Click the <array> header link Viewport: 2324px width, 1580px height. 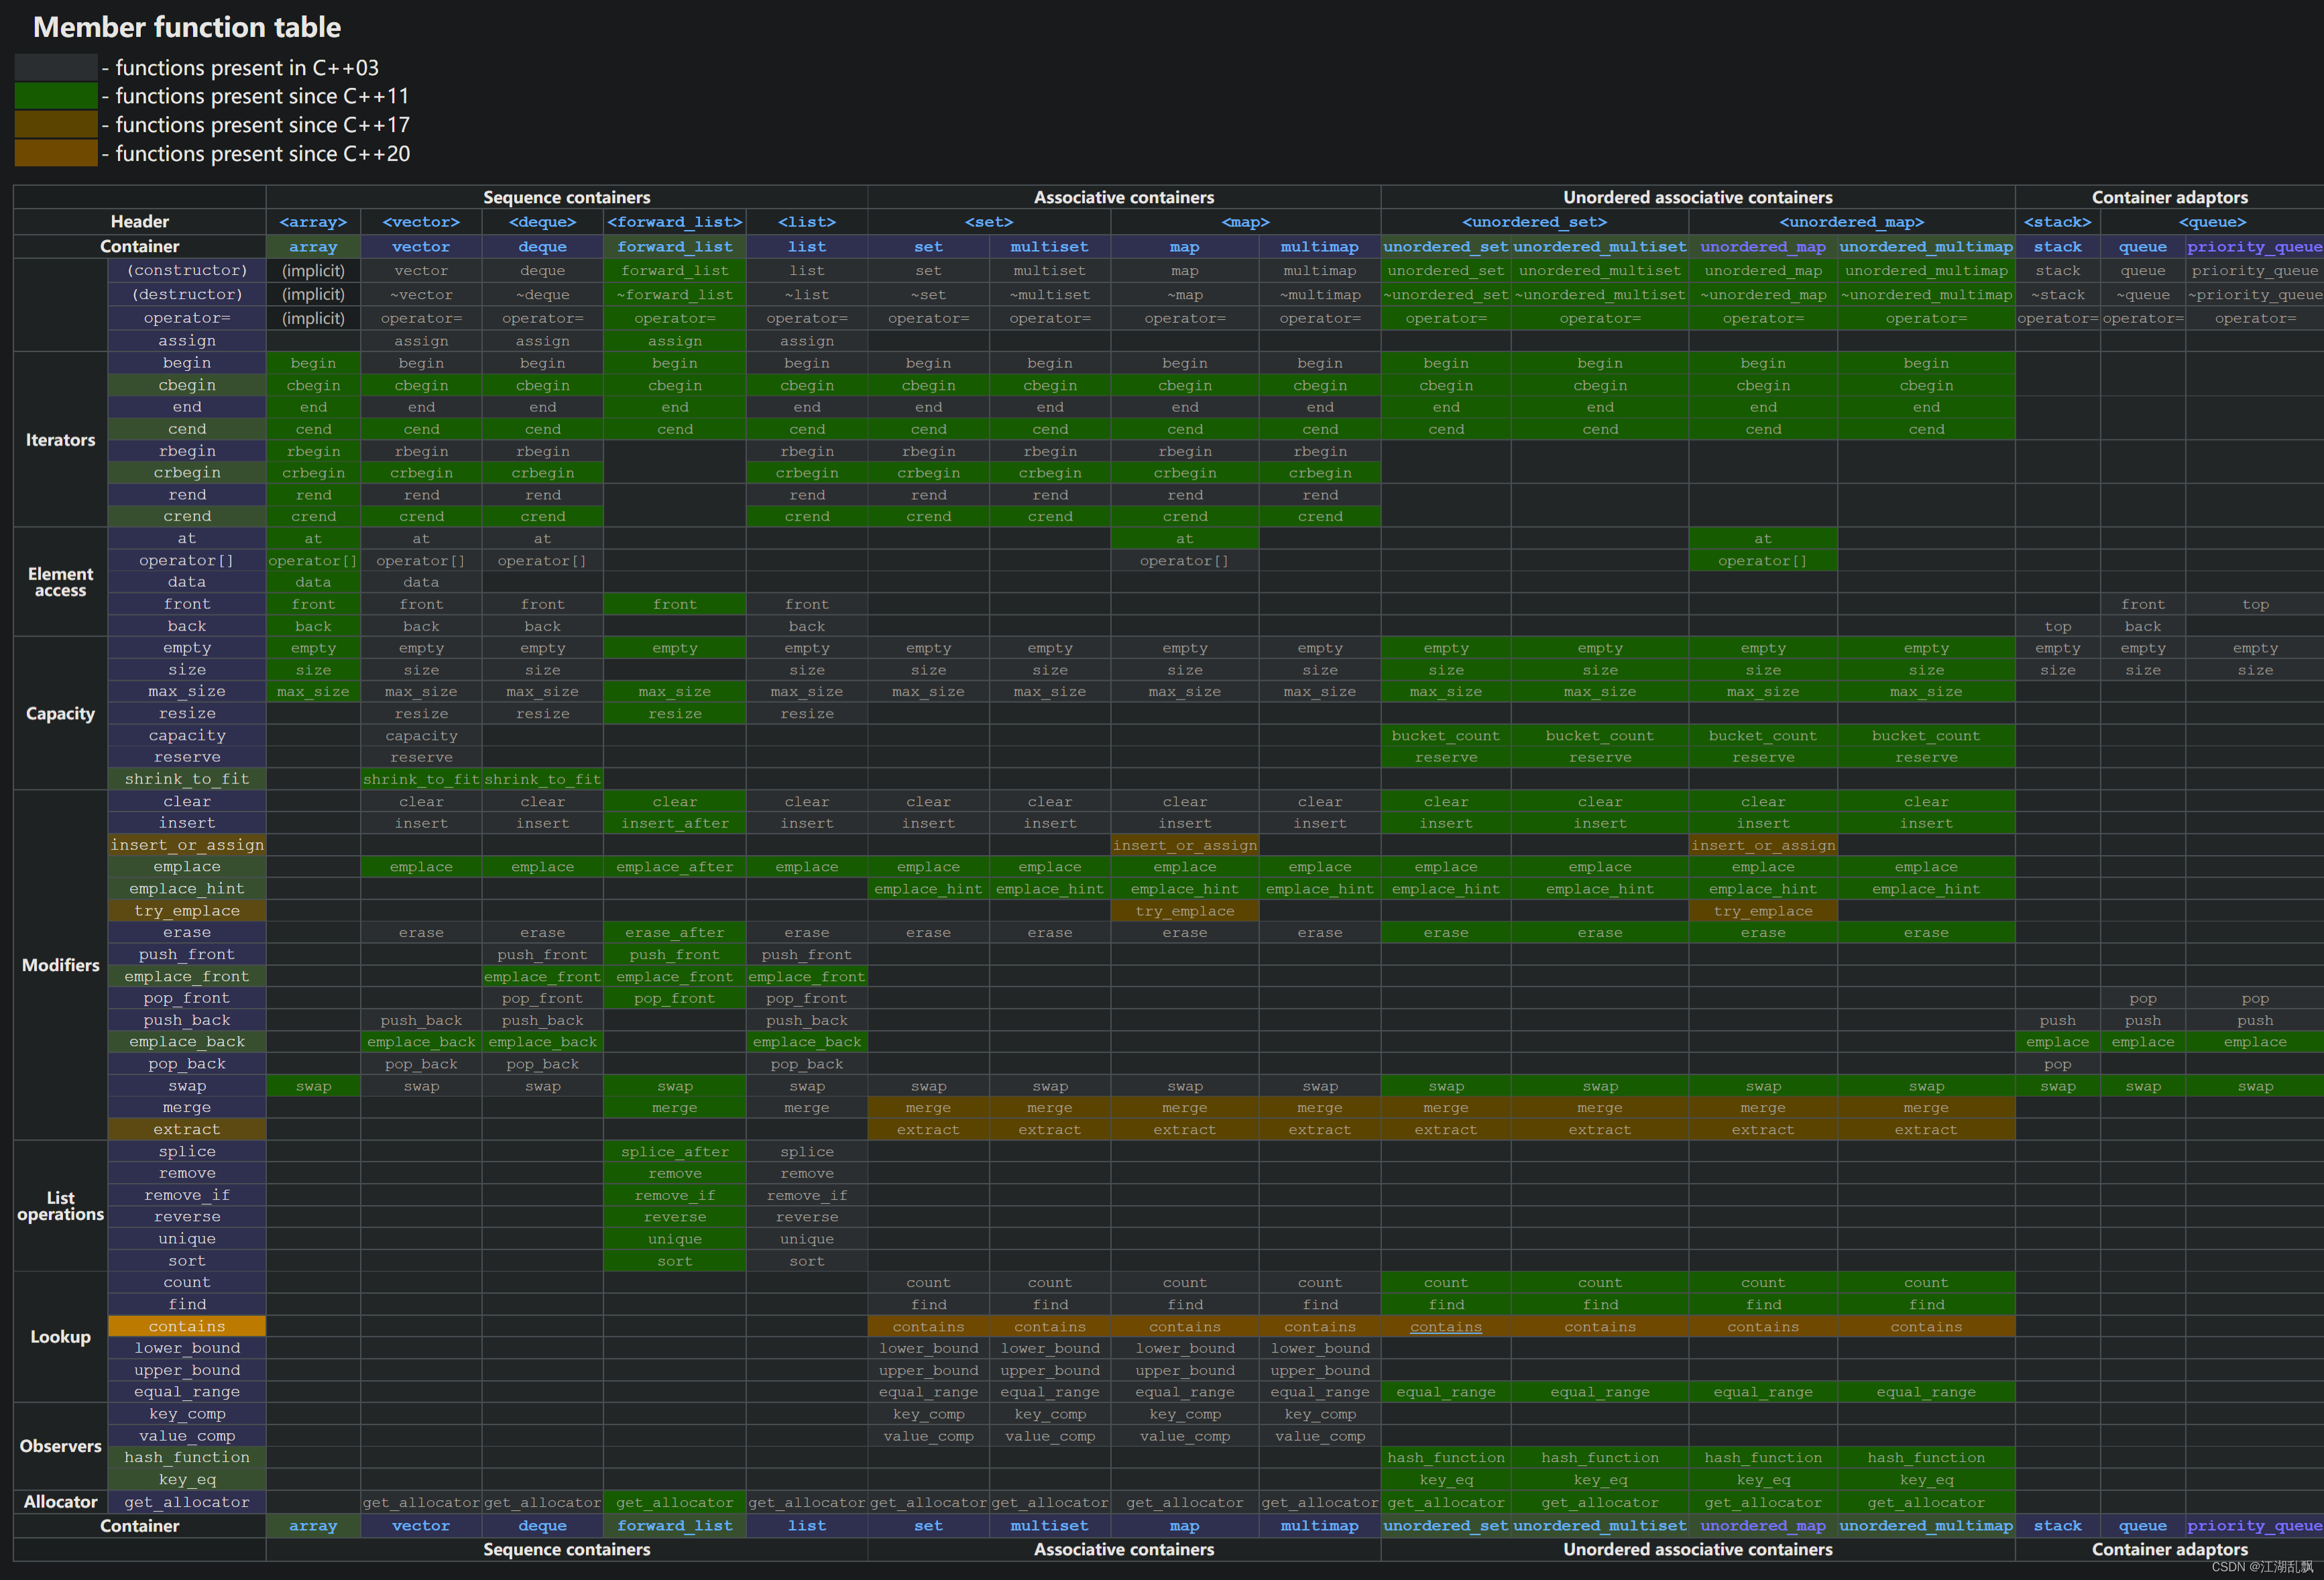click(x=313, y=222)
